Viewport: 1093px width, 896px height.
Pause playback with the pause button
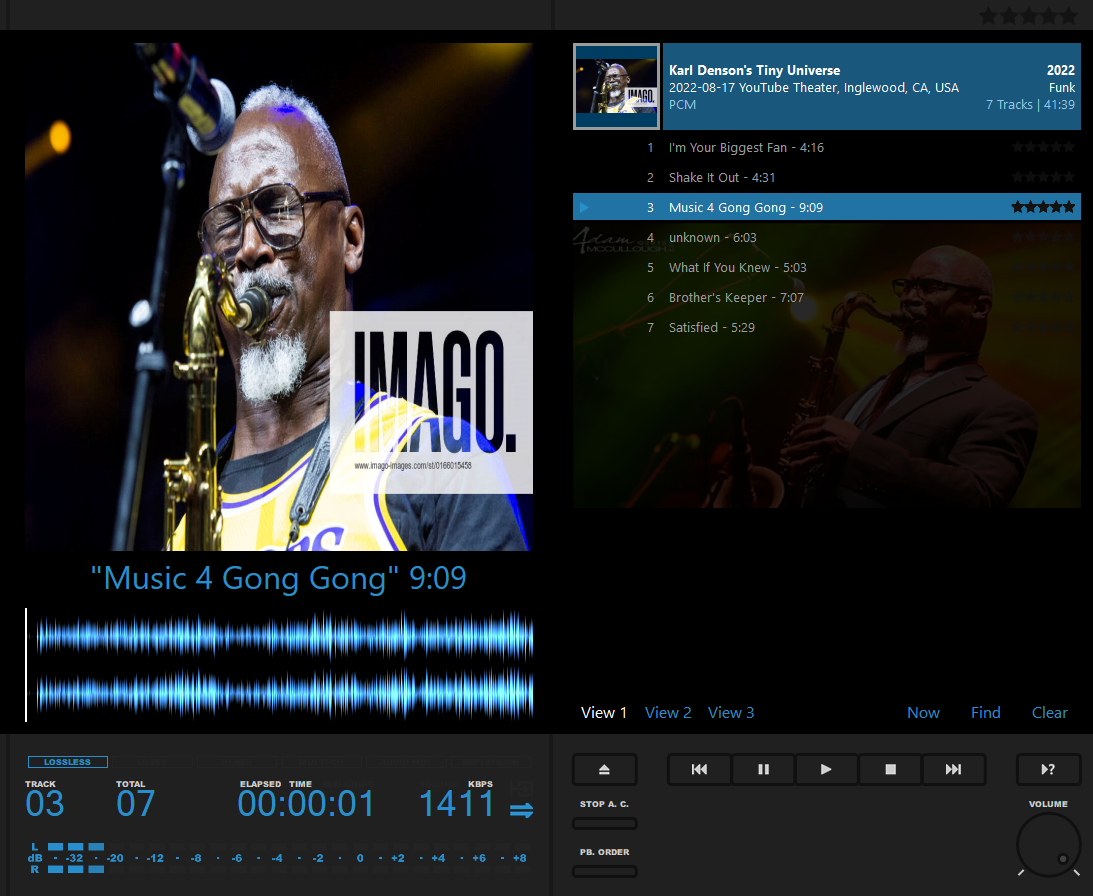point(763,769)
